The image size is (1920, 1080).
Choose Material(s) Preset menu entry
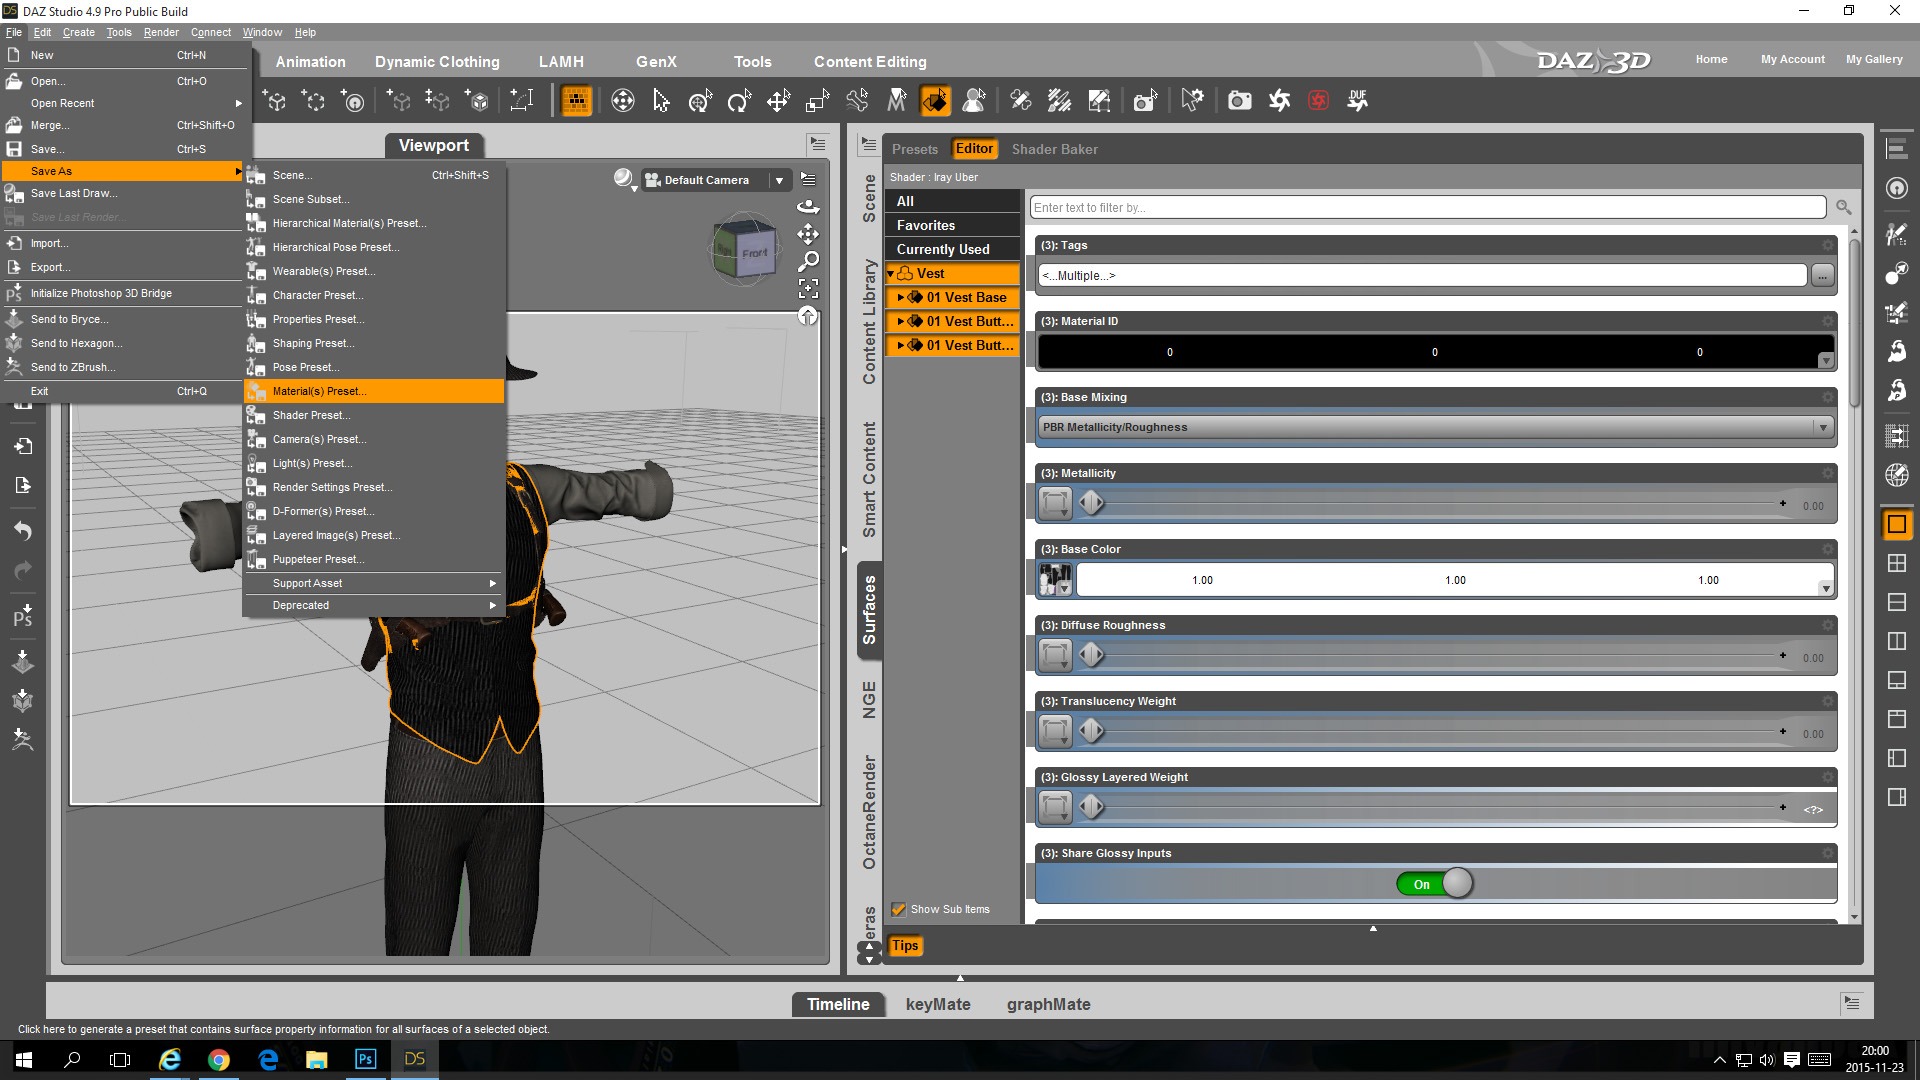click(320, 391)
